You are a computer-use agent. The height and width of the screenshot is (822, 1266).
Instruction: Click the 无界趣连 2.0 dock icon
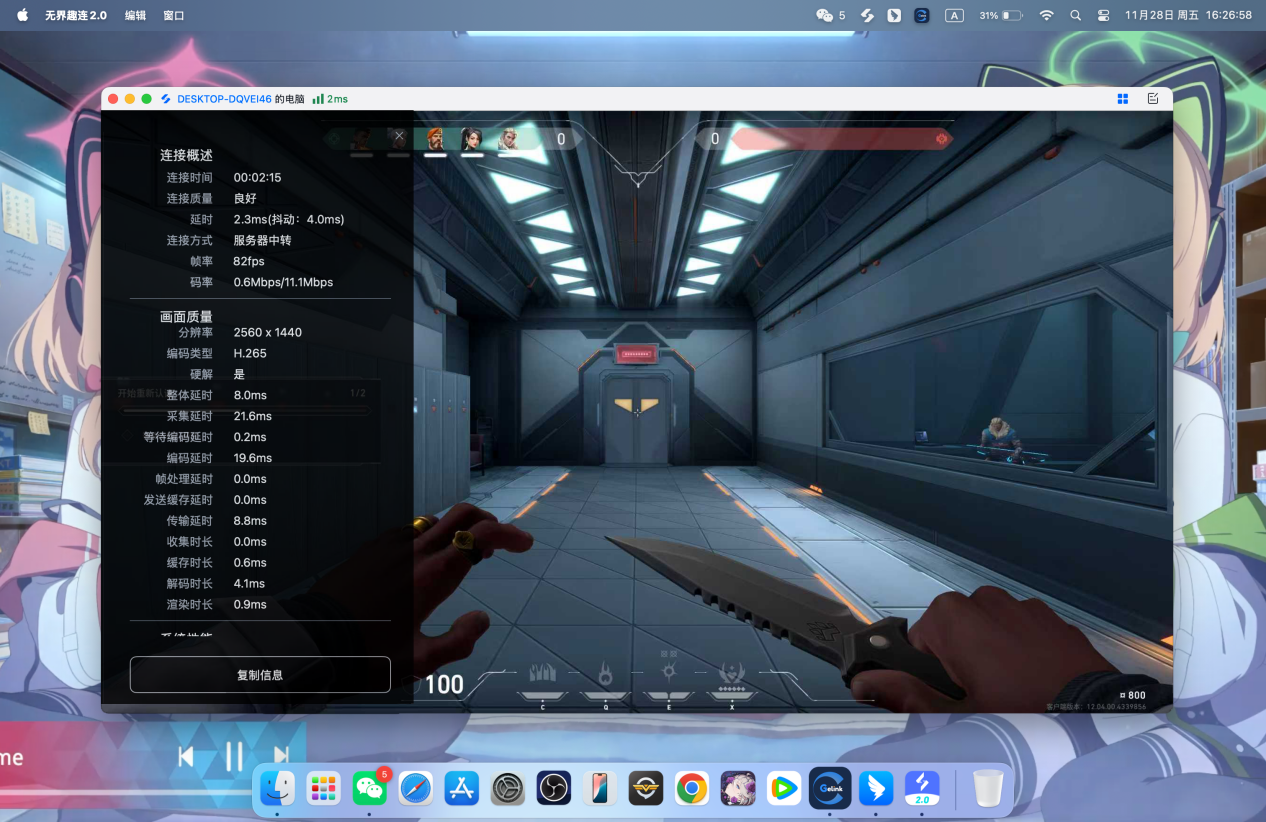(922, 789)
